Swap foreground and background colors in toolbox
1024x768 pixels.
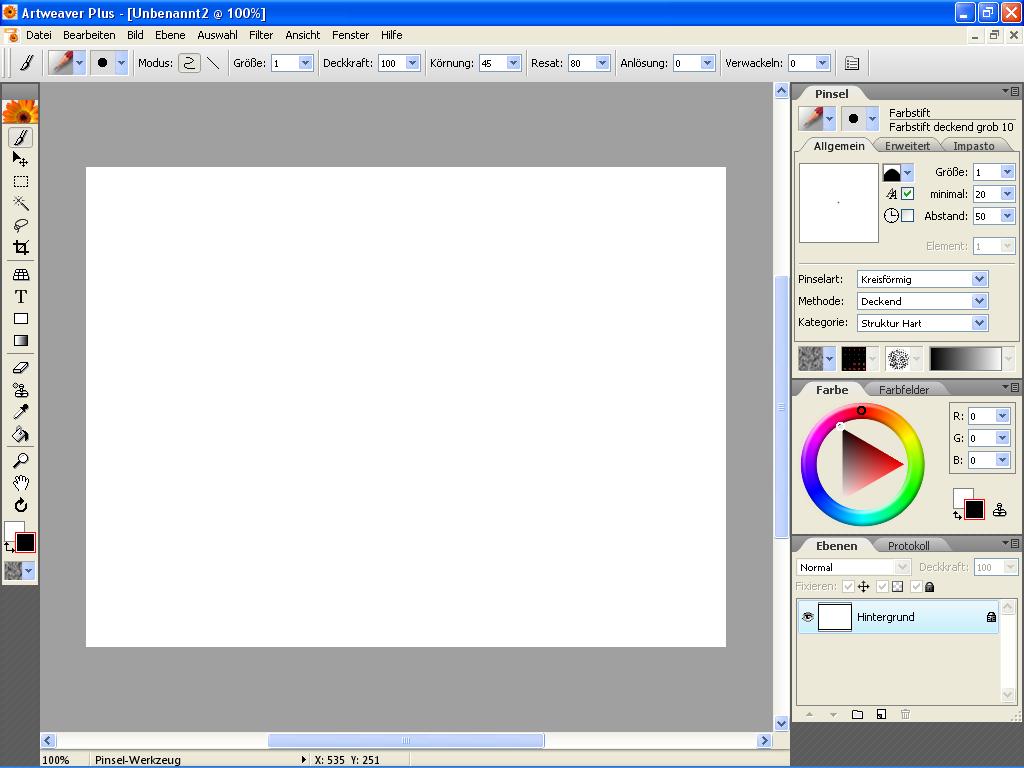pyautogui.click(x=8, y=547)
